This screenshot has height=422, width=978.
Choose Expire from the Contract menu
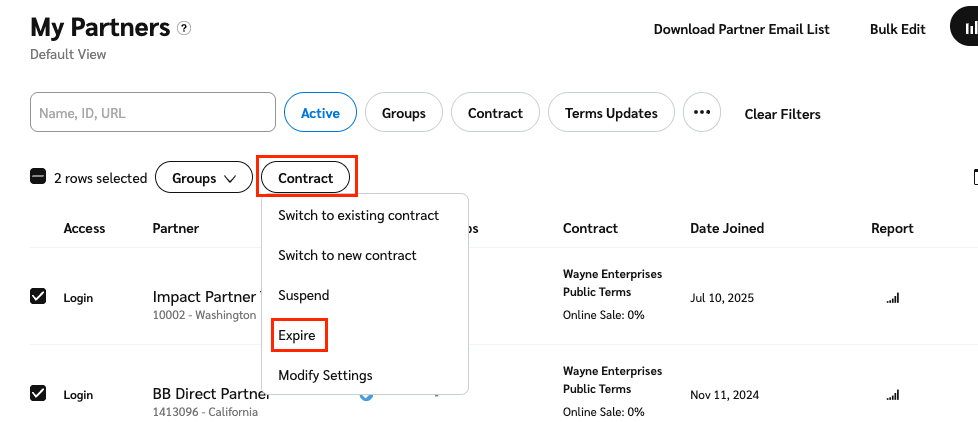click(x=297, y=336)
